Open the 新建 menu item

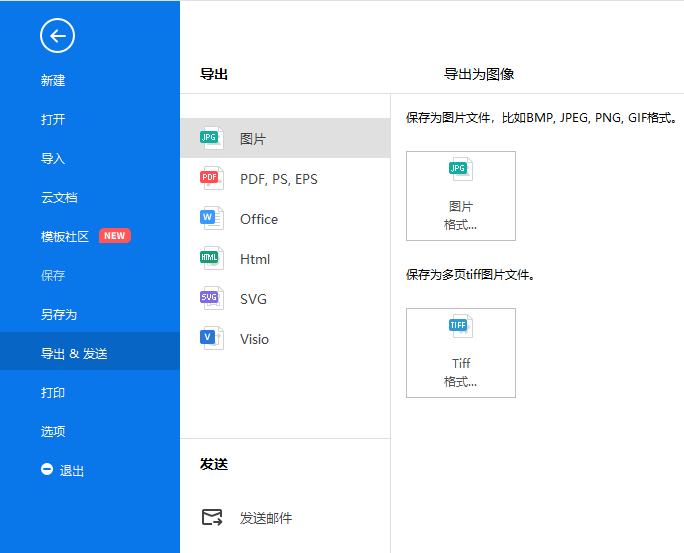point(53,81)
